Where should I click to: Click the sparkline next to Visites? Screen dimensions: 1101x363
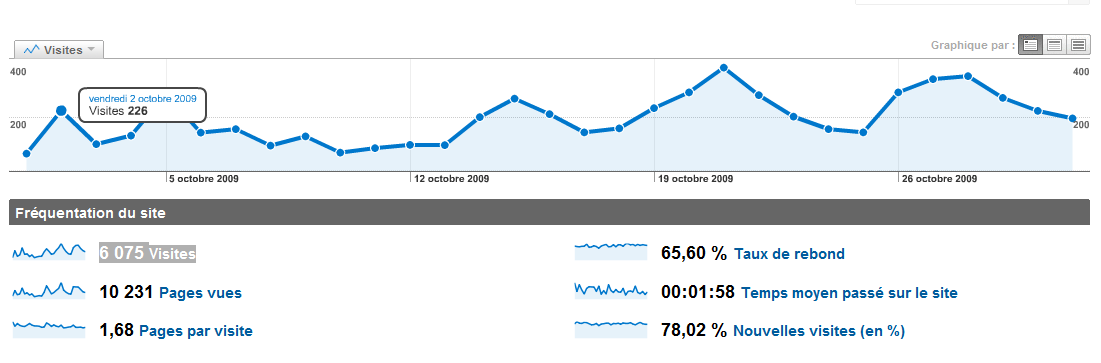[48, 251]
